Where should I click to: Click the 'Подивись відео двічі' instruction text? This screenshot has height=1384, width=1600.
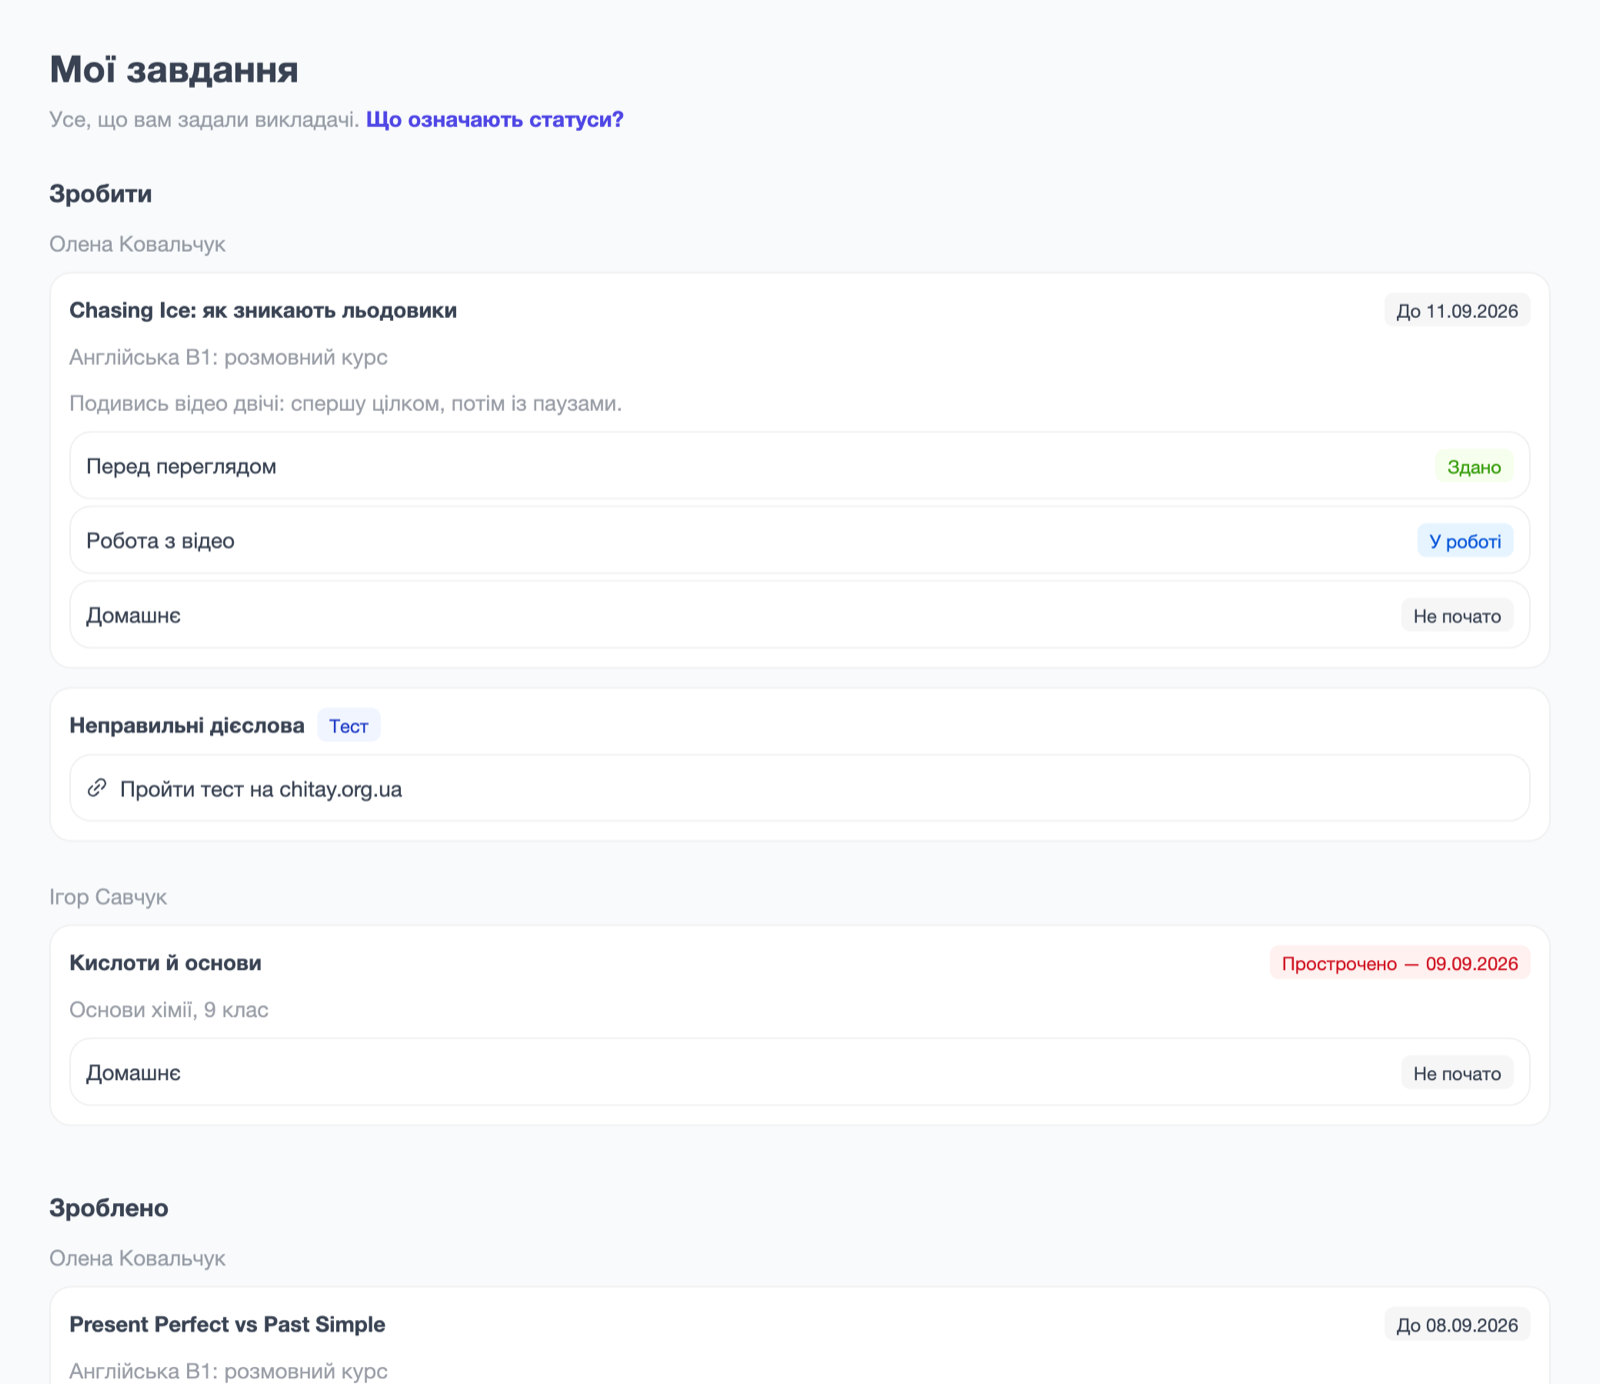(x=346, y=404)
